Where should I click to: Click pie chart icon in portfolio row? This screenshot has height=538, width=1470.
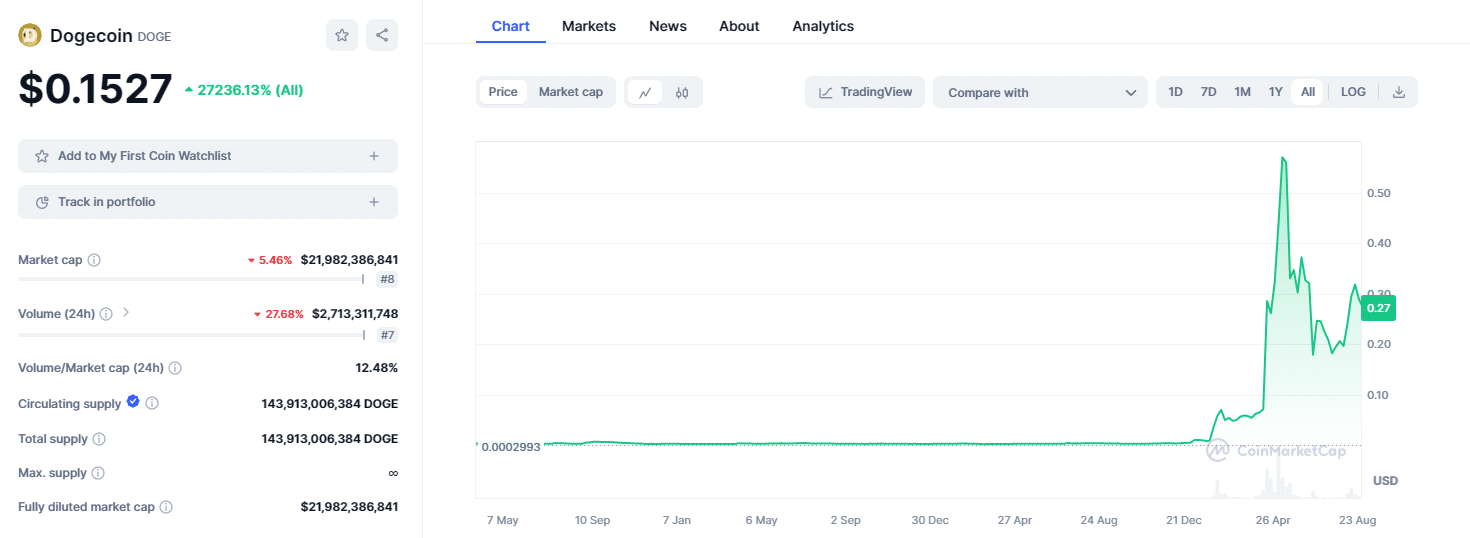(42, 202)
